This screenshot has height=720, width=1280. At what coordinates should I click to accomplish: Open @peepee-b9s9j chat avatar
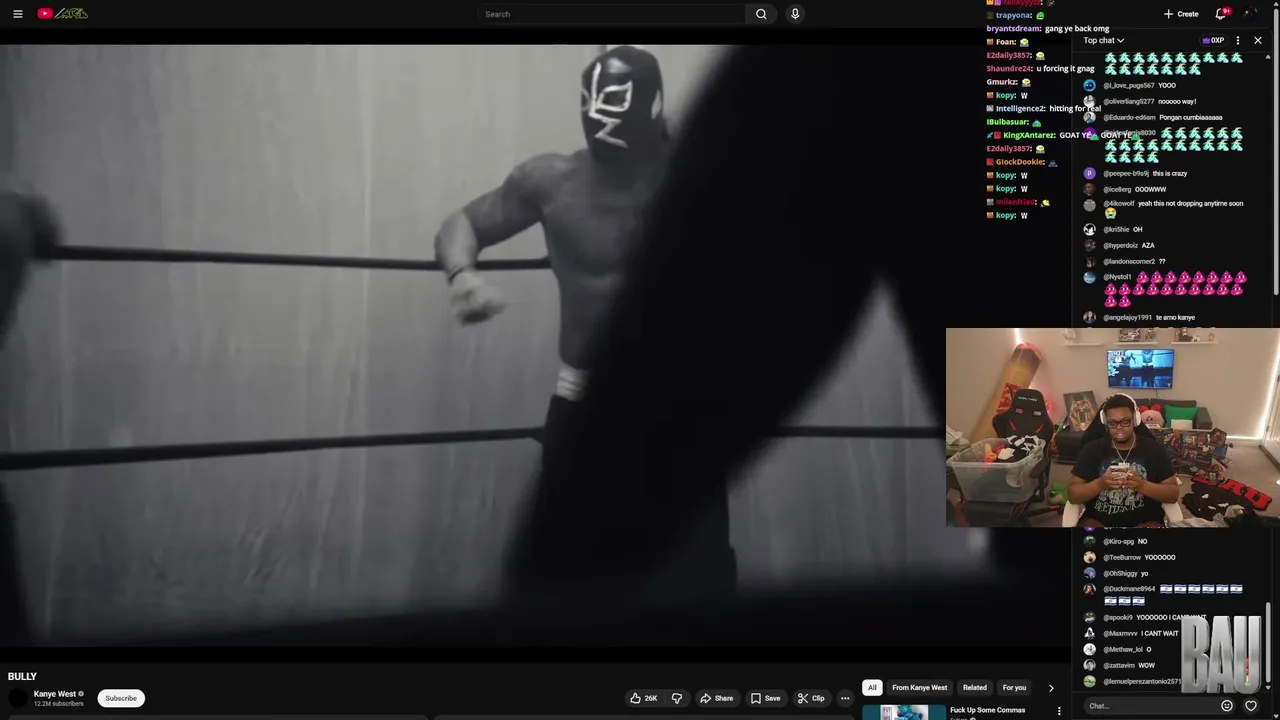point(1089,173)
